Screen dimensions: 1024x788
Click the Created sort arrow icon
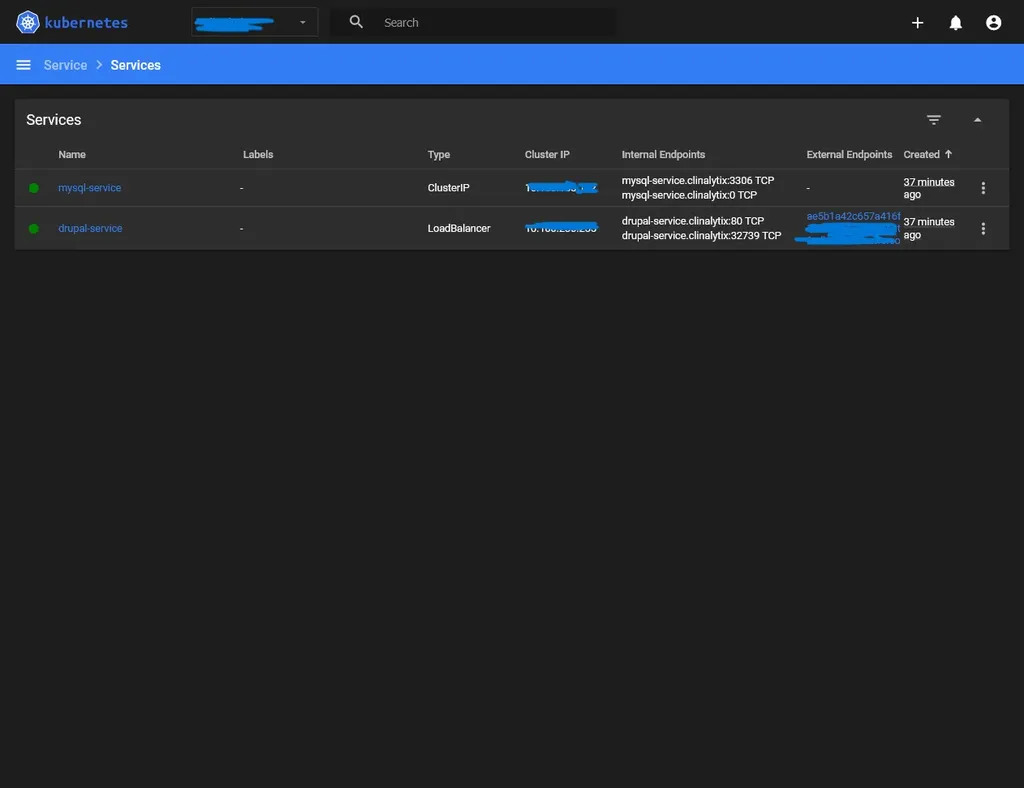point(948,154)
